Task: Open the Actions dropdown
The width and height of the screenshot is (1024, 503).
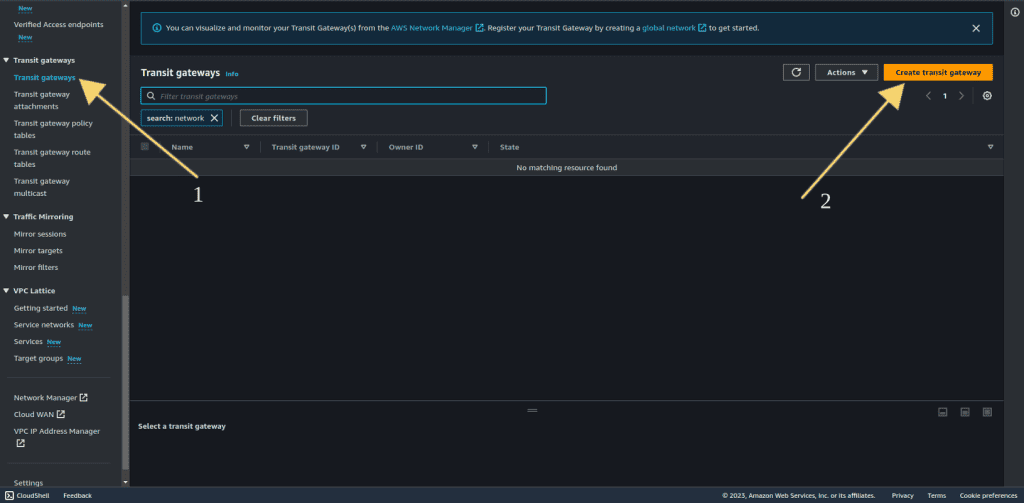Action: tap(846, 72)
